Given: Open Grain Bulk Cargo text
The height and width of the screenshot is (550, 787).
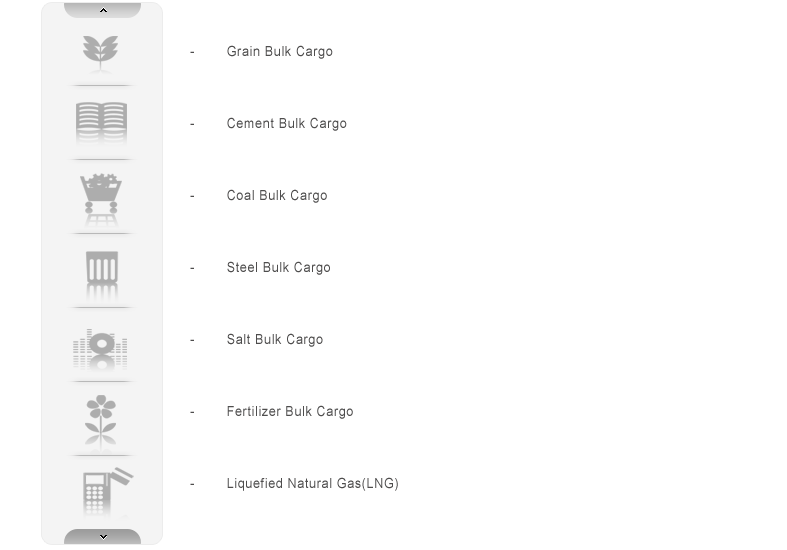Looking at the screenshot, I should [280, 52].
